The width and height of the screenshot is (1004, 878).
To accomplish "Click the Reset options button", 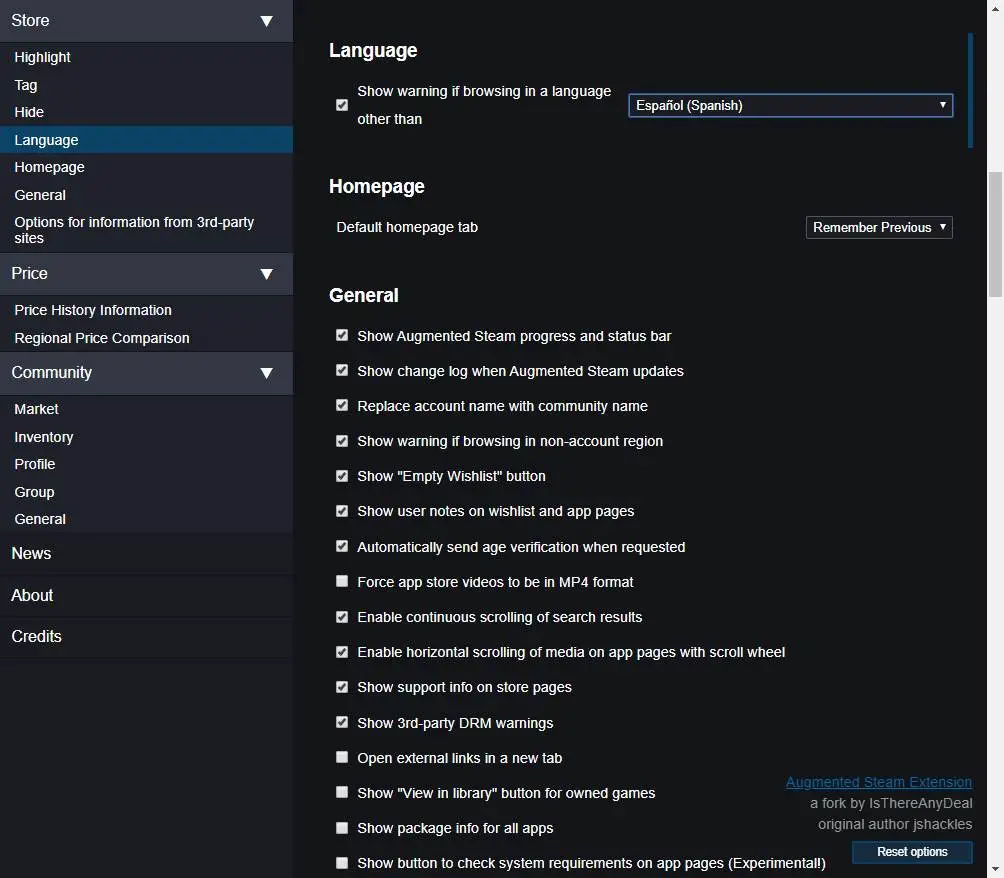I will pyautogui.click(x=912, y=852).
